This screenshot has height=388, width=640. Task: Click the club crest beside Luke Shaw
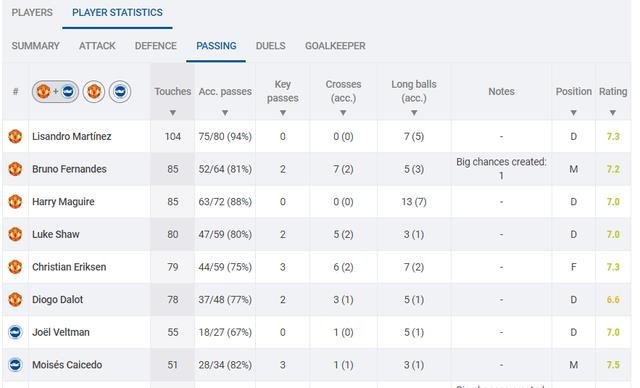(15, 234)
